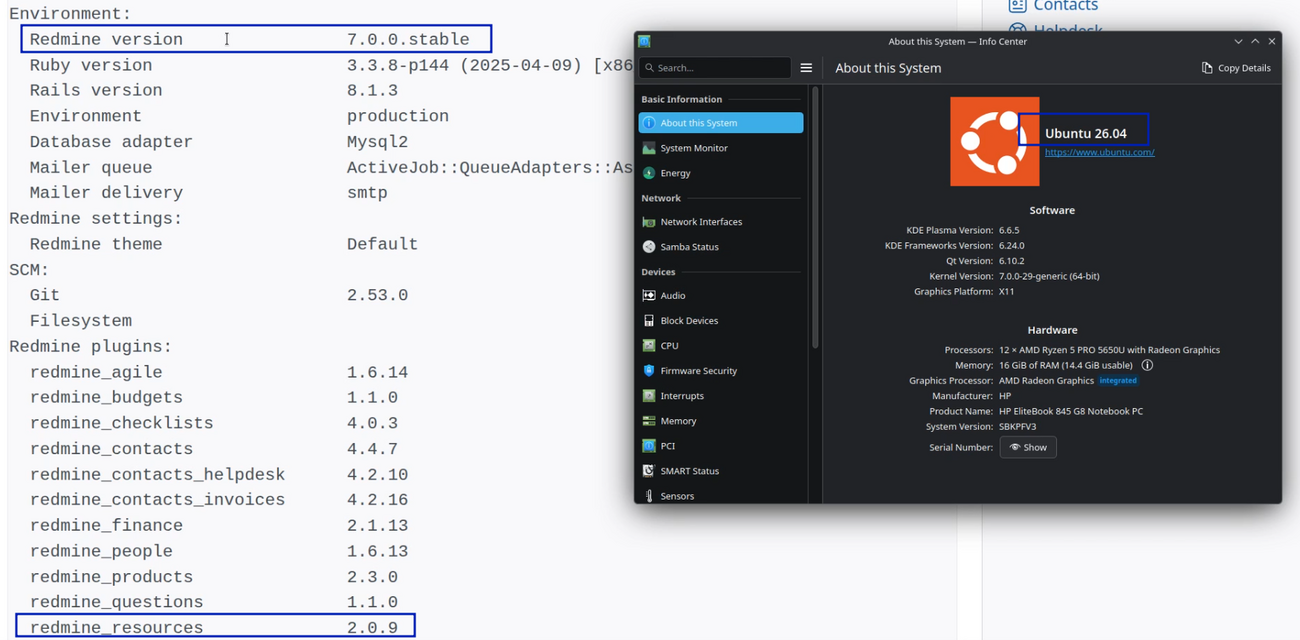The height and width of the screenshot is (640, 1300).
Task: Click the Git version 2.53.0 value
Action: pos(377,295)
